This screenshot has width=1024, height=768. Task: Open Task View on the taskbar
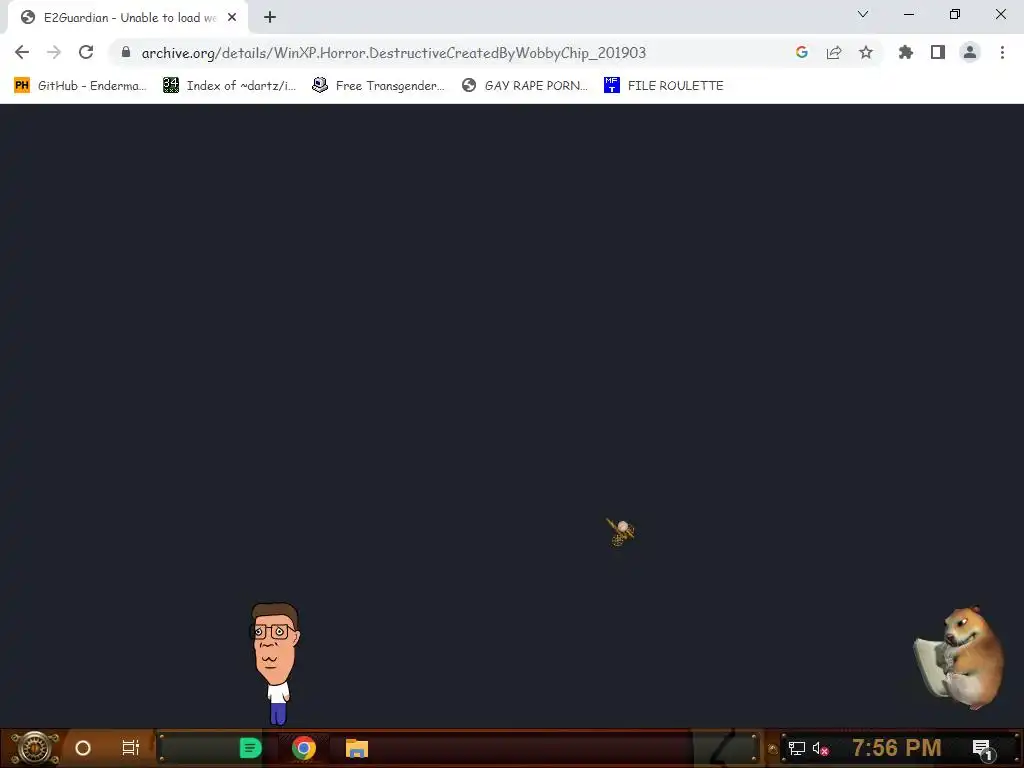(x=131, y=748)
